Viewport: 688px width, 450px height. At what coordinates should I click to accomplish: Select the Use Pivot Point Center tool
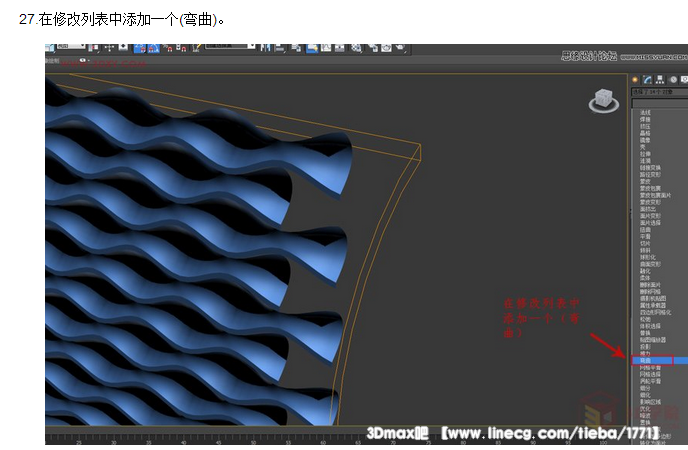[94, 47]
